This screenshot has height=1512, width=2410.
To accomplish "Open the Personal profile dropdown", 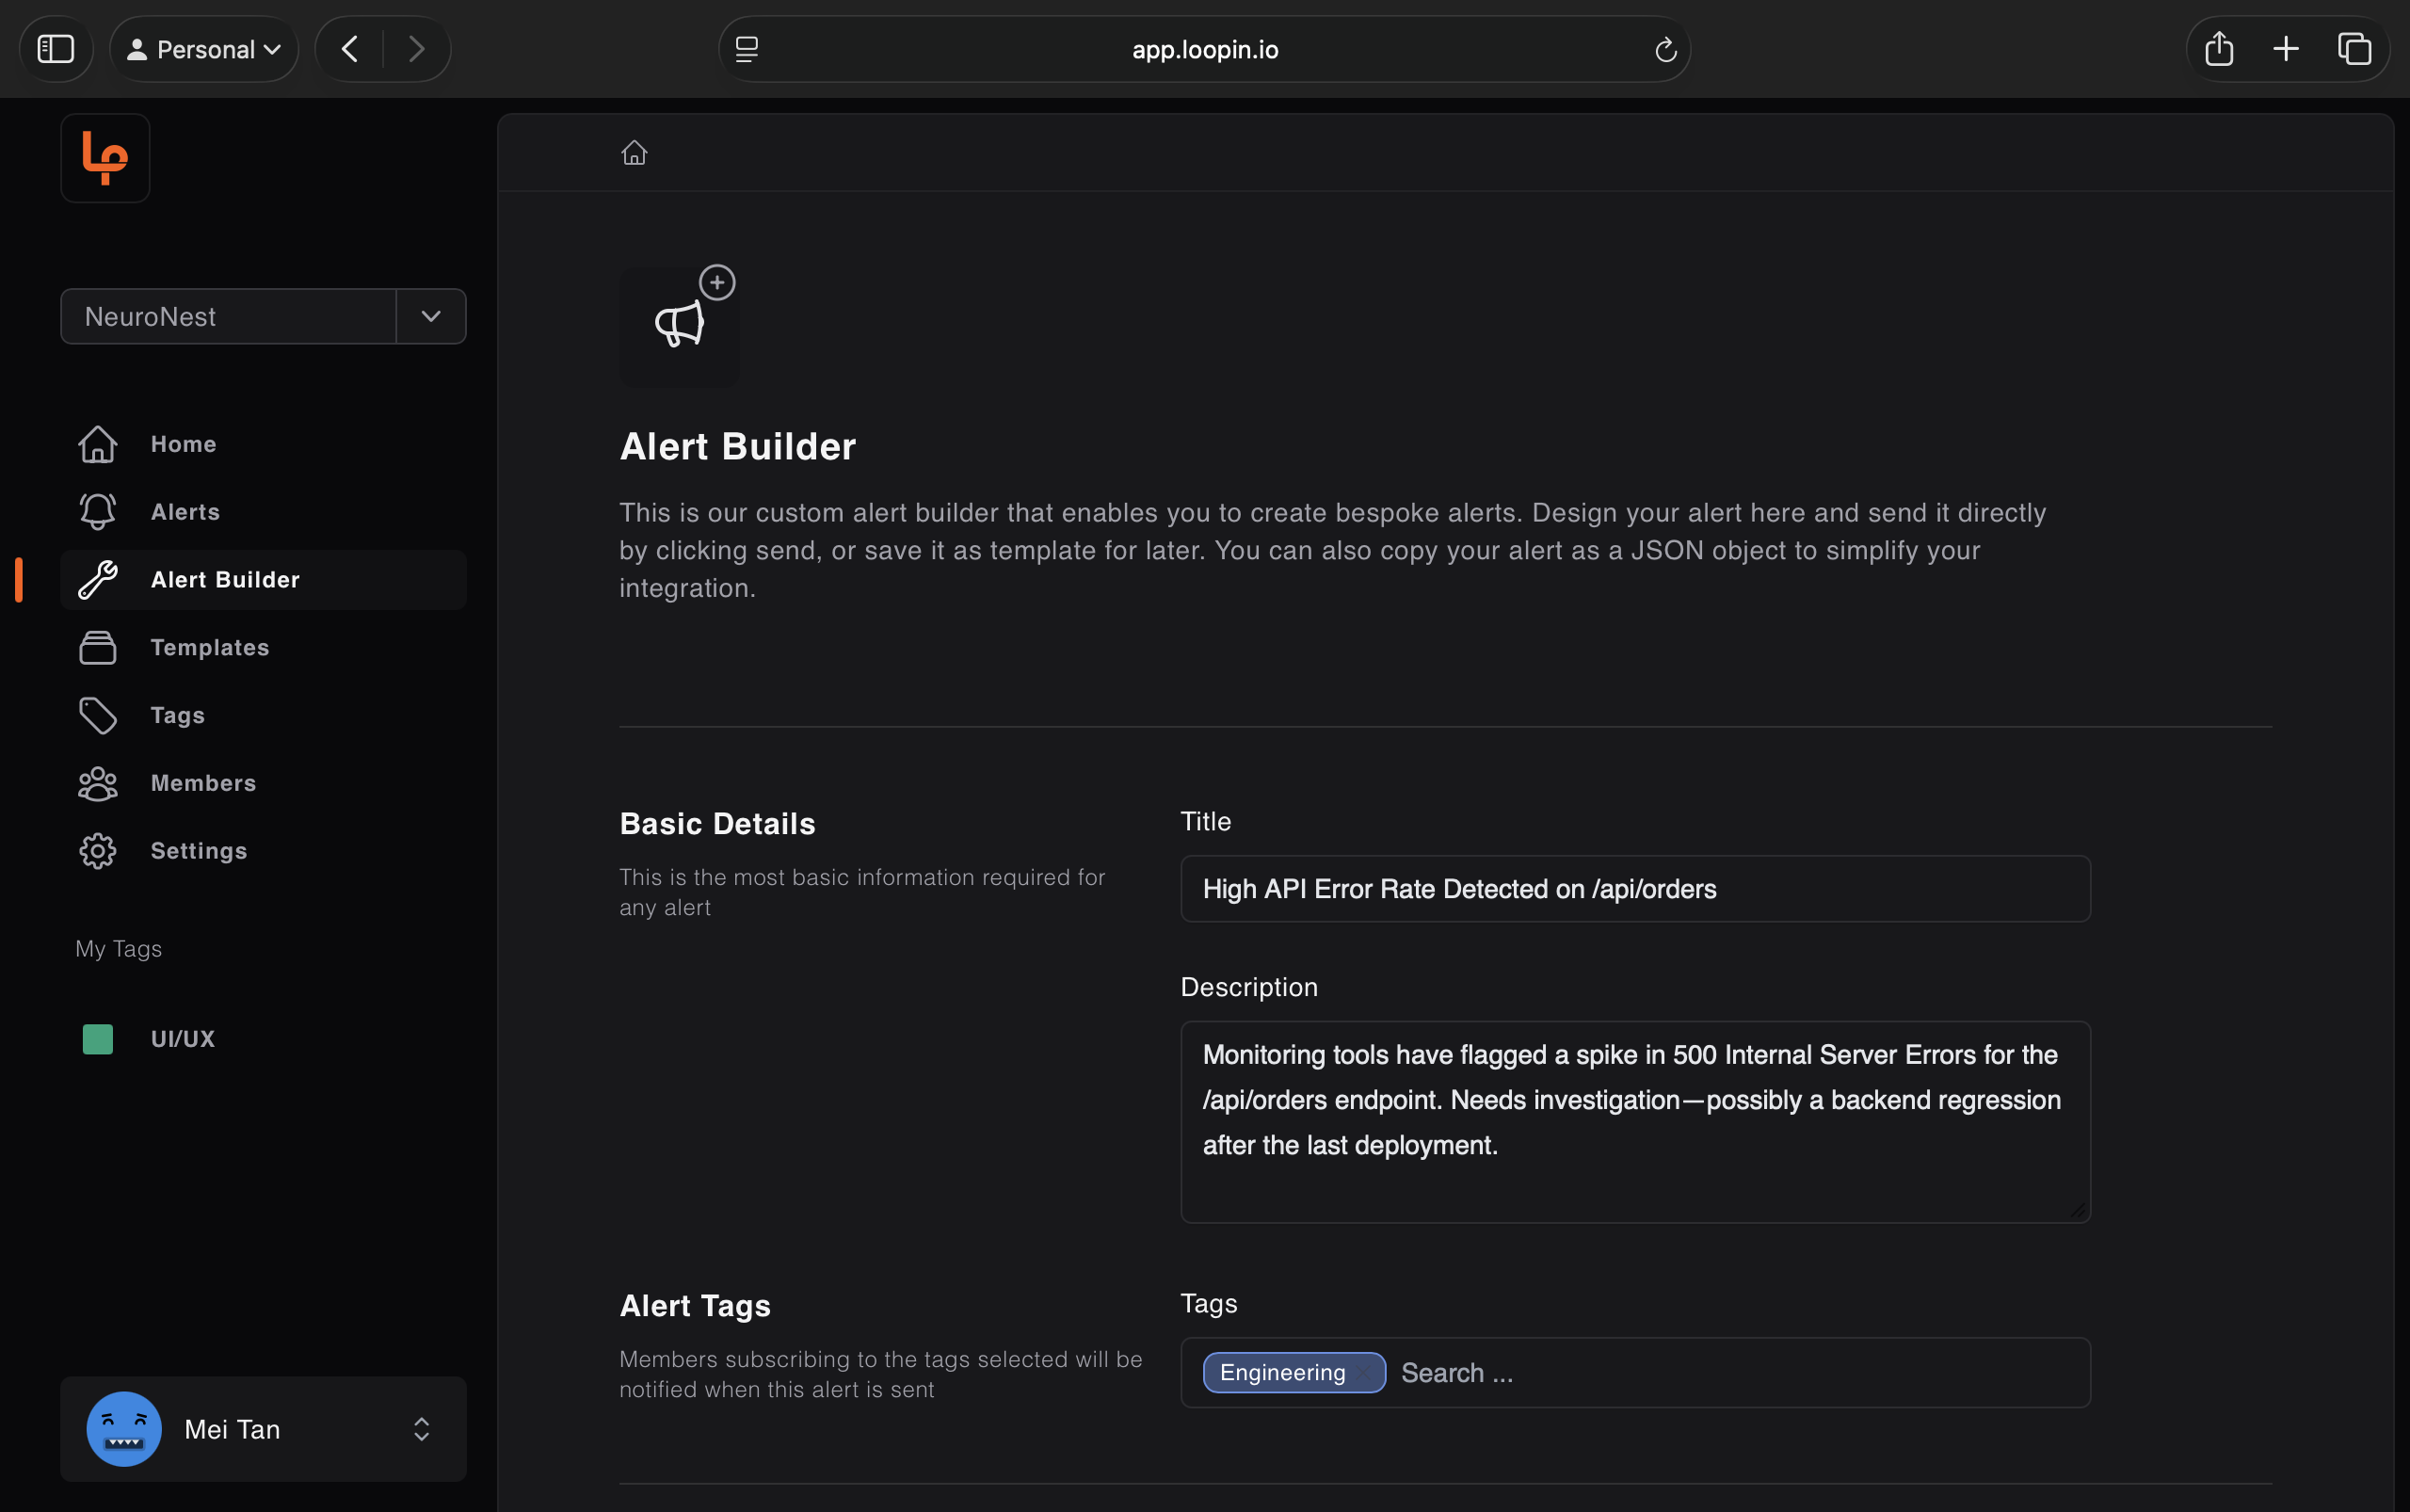I will [x=205, y=49].
